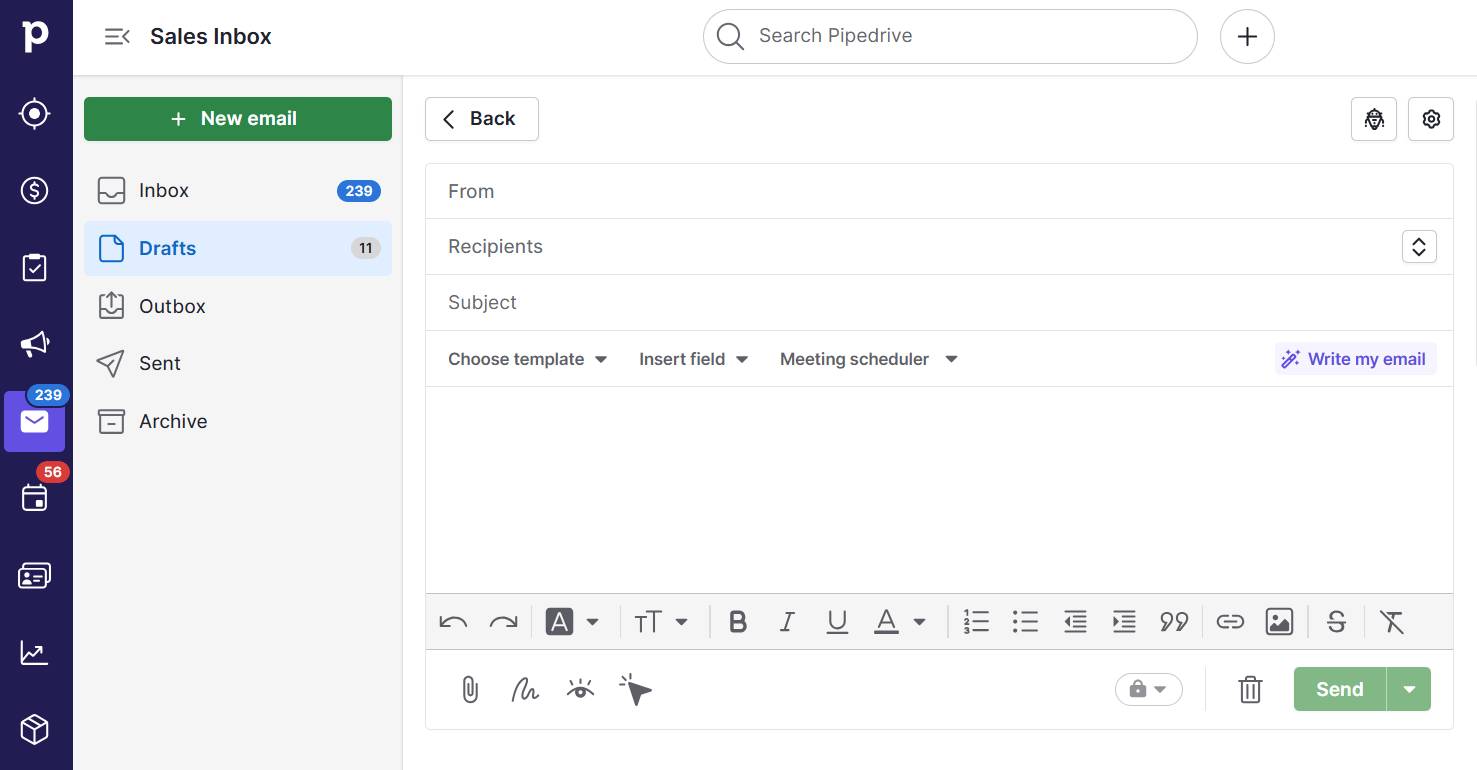
Task: Open the Contacts section in the sidebar
Action: [34, 575]
